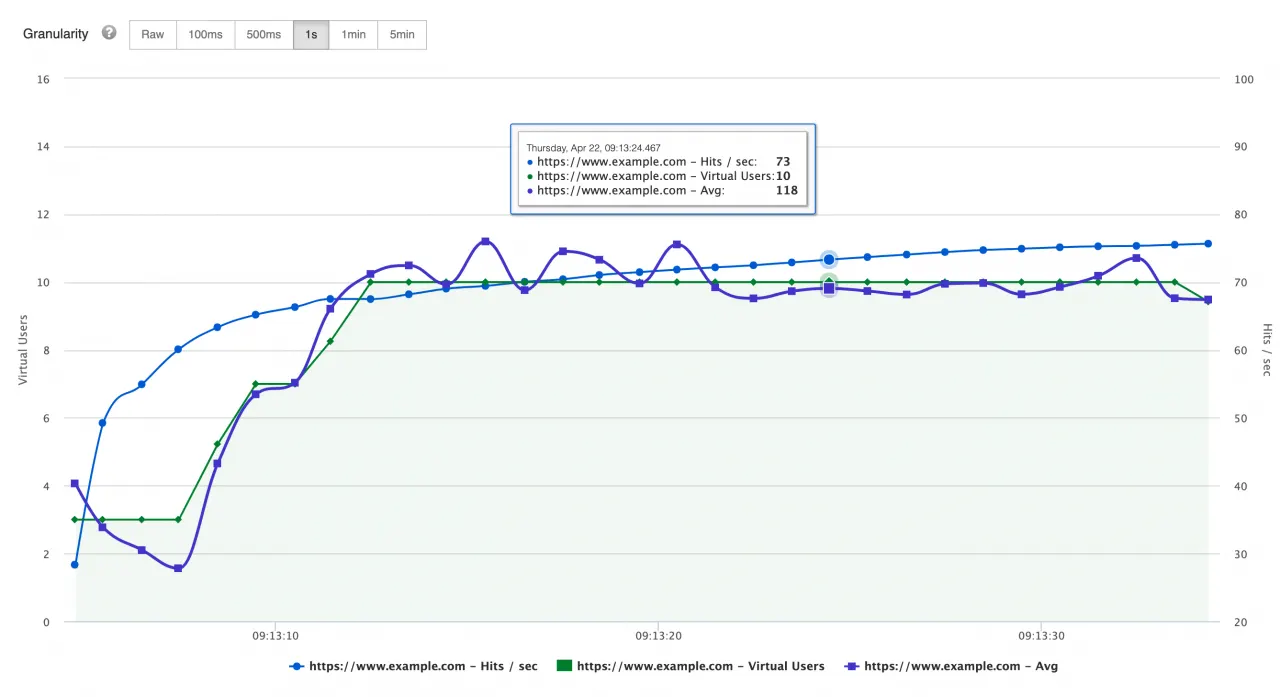Toggle Avg series in legend

[950, 666]
